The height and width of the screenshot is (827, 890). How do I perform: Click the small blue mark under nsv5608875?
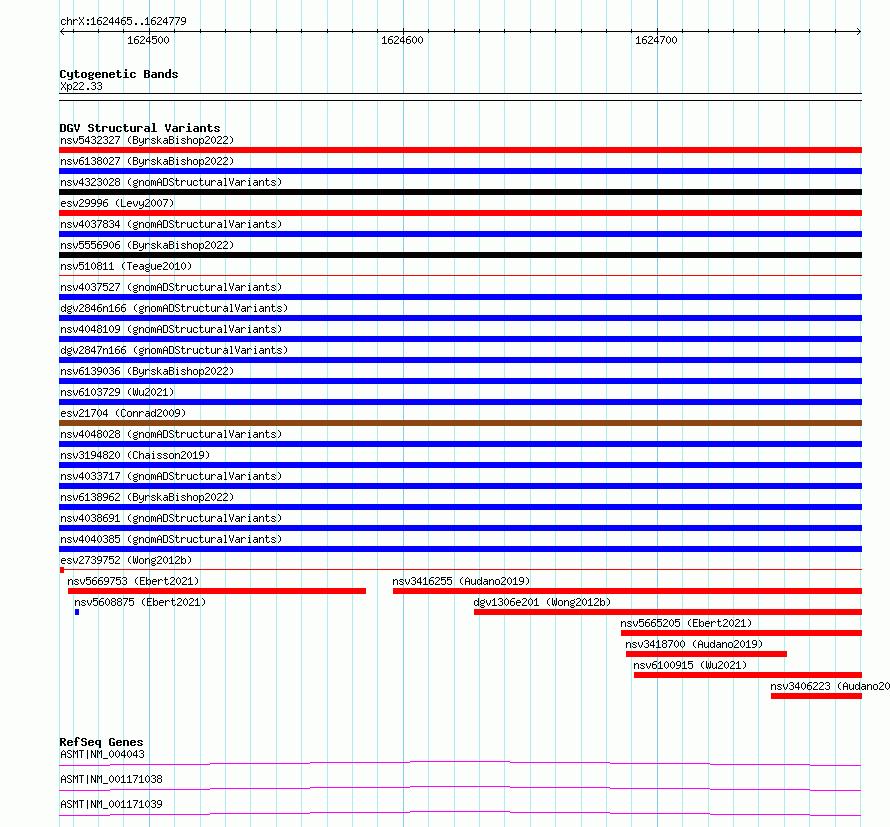tap(77, 612)
